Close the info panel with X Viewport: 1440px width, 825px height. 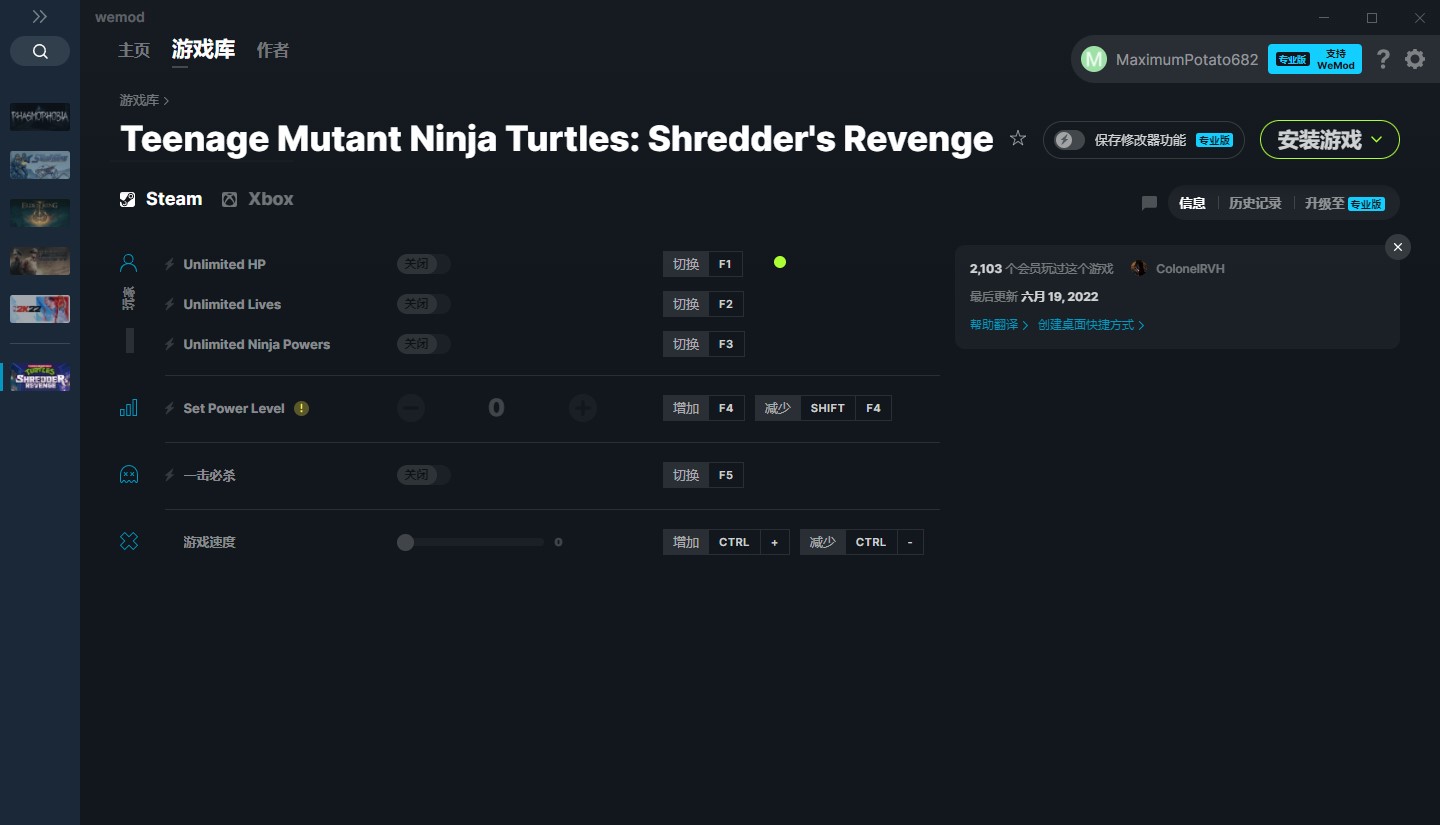pyautogui.click(x=1398, y=247)
